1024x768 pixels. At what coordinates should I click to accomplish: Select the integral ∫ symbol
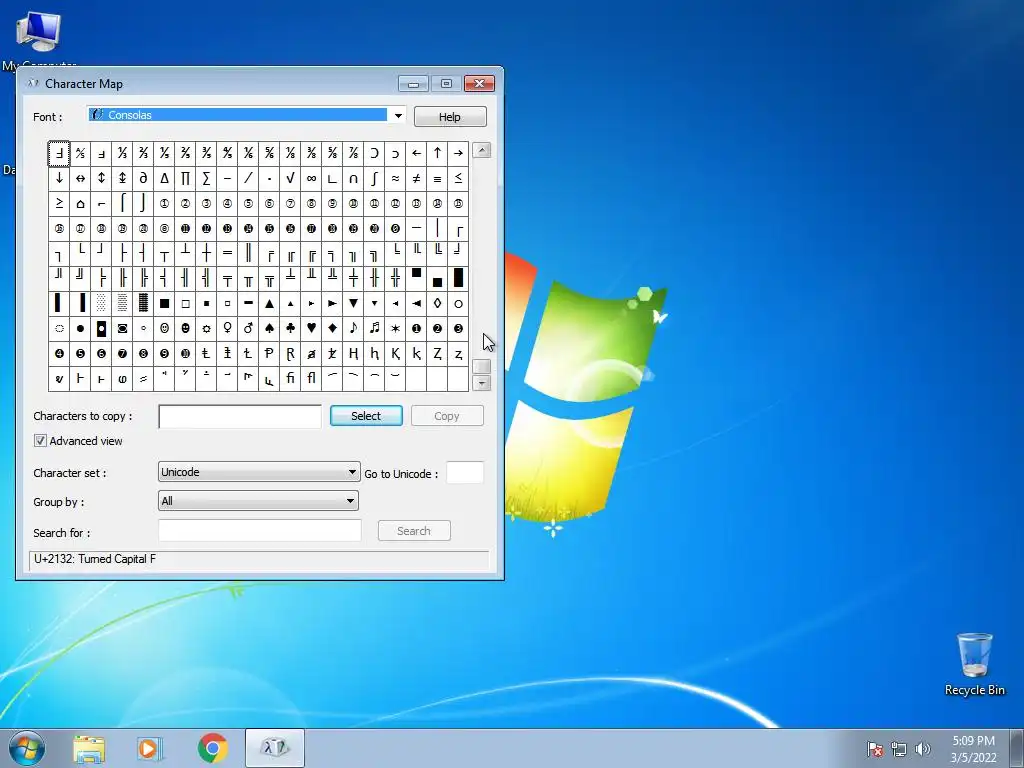pyautogui.click(x=374, y=178)
